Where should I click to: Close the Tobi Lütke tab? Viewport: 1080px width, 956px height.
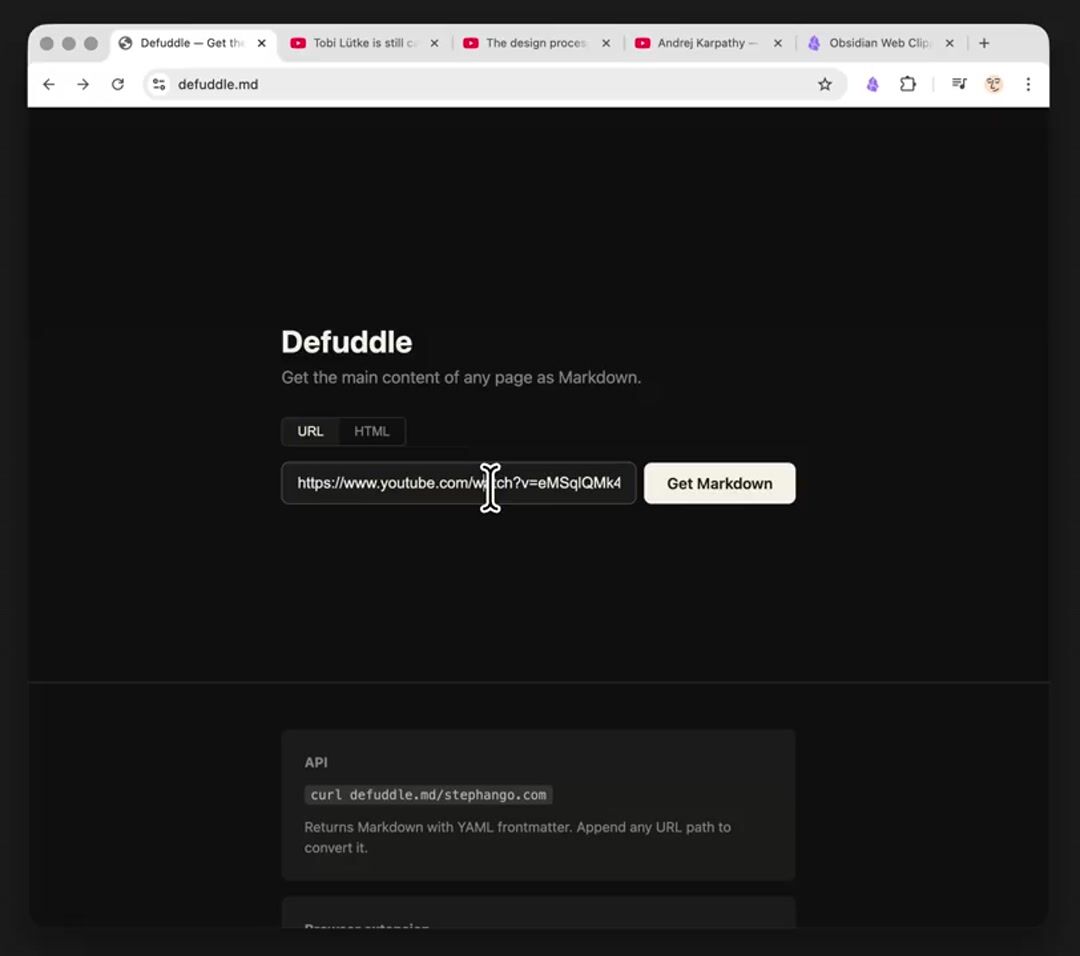coord(435,43)
